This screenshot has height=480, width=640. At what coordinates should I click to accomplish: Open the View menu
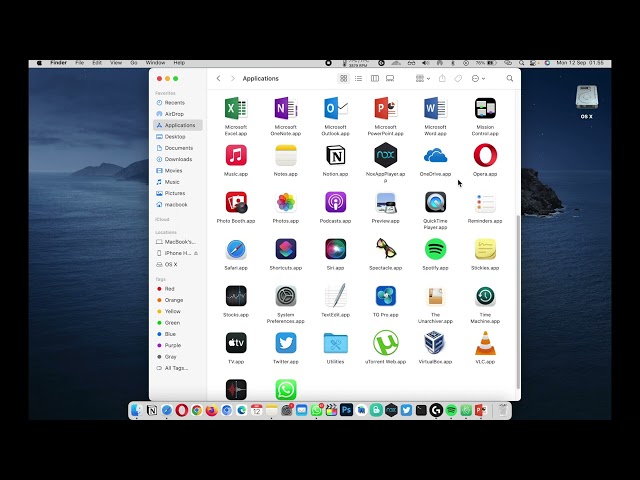coord(116,63)
